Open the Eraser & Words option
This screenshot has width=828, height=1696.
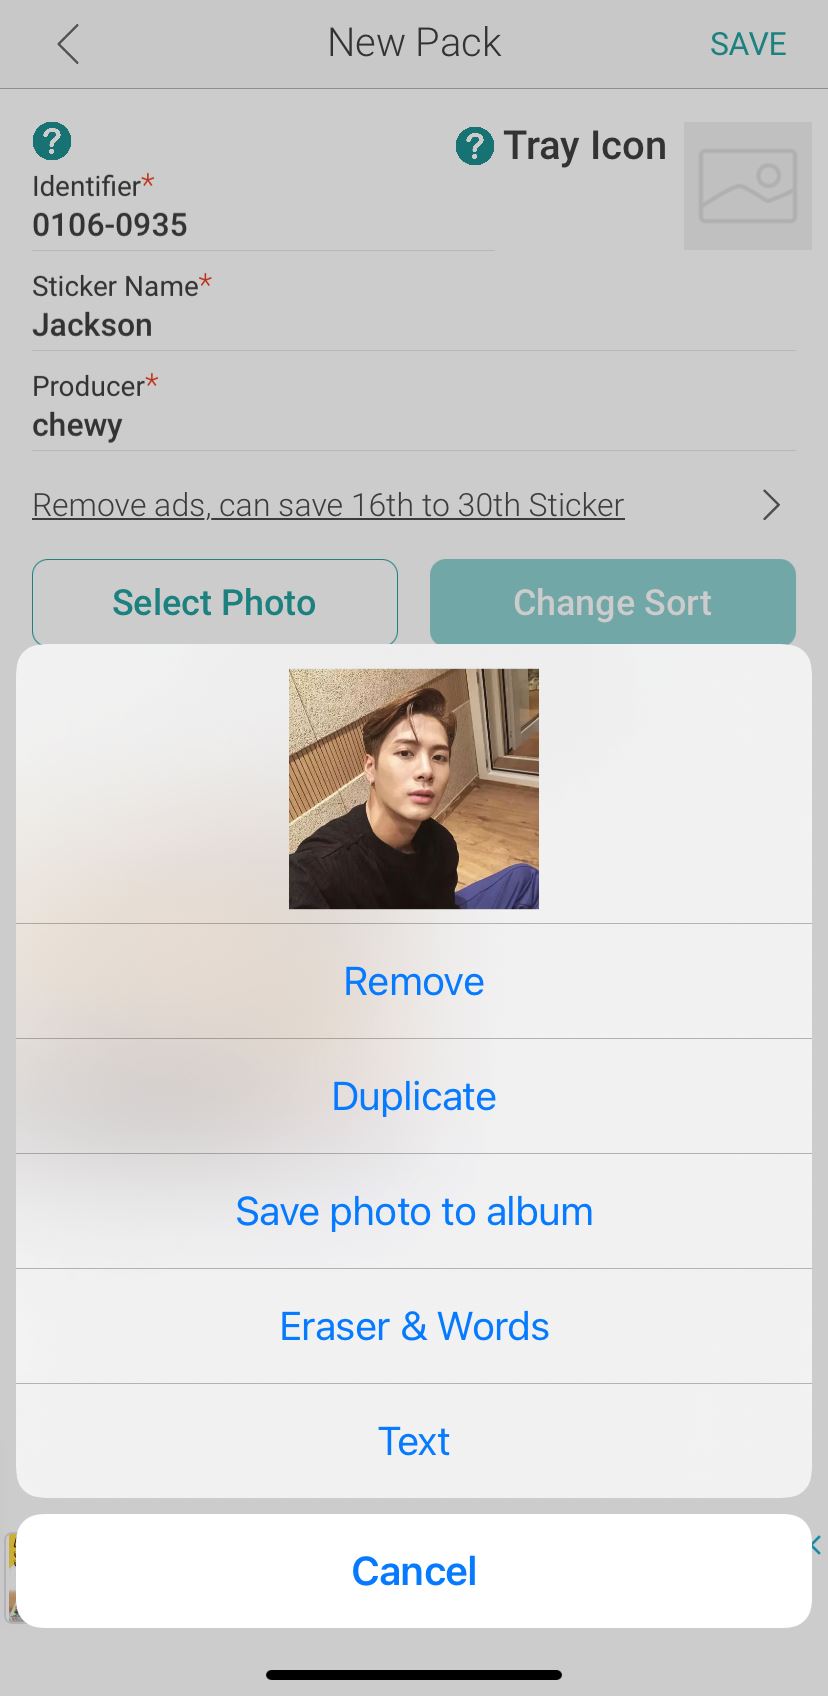(x=414, y=1326)
